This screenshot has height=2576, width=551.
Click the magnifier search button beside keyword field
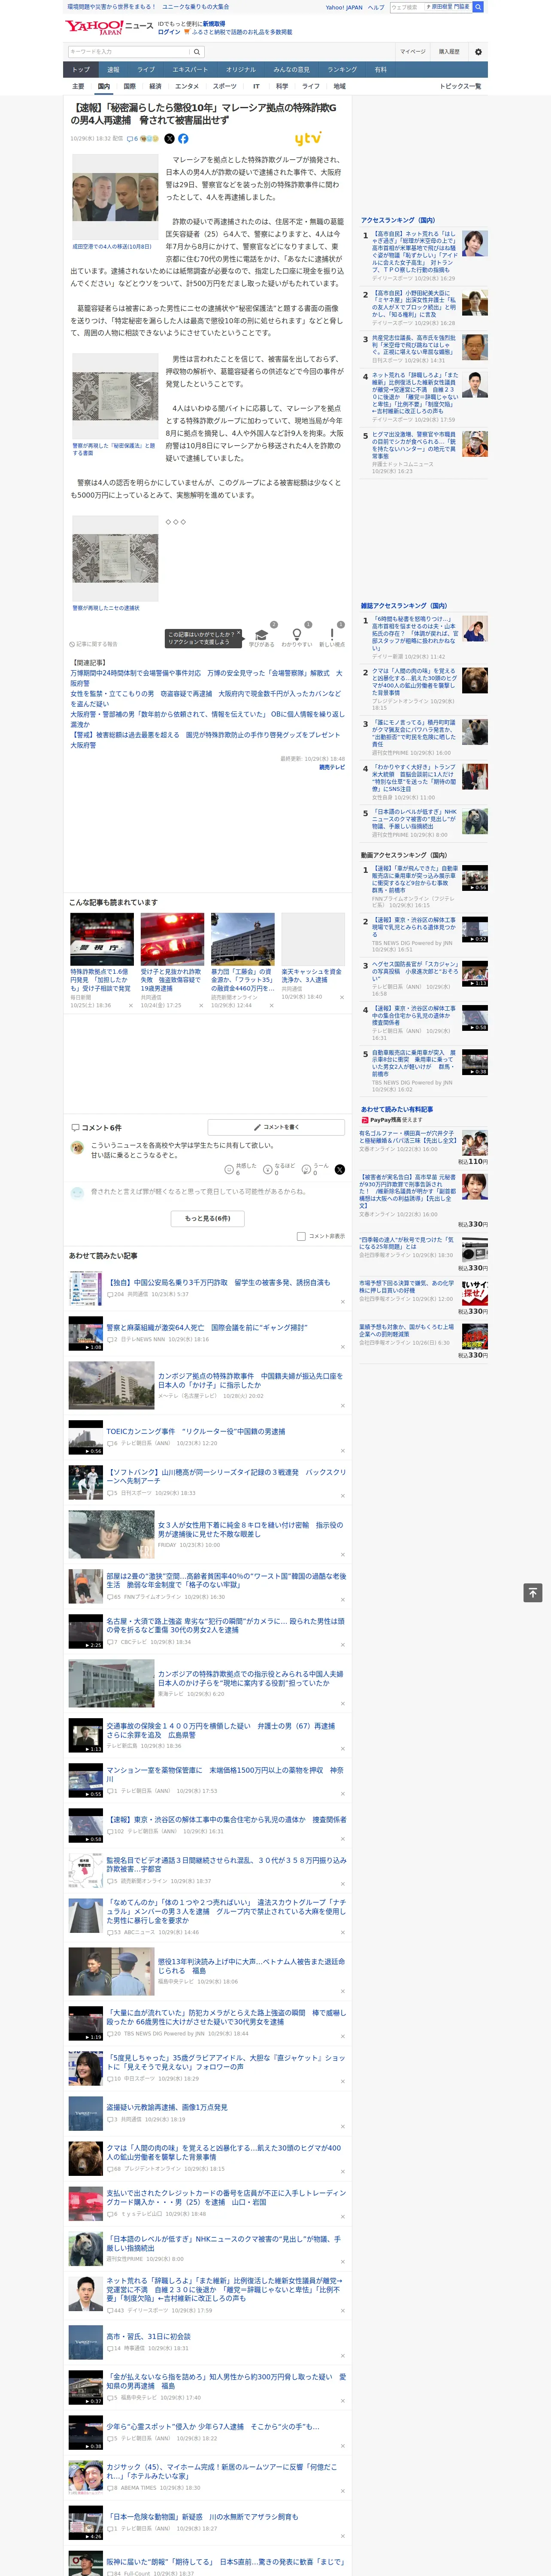(197, 51)
